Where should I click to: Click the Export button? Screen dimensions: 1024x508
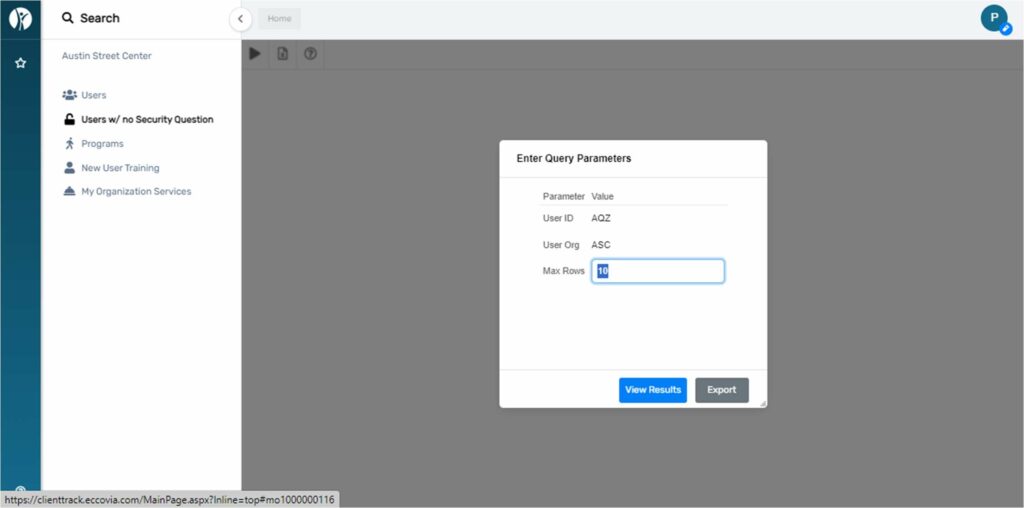pos(722,390)
